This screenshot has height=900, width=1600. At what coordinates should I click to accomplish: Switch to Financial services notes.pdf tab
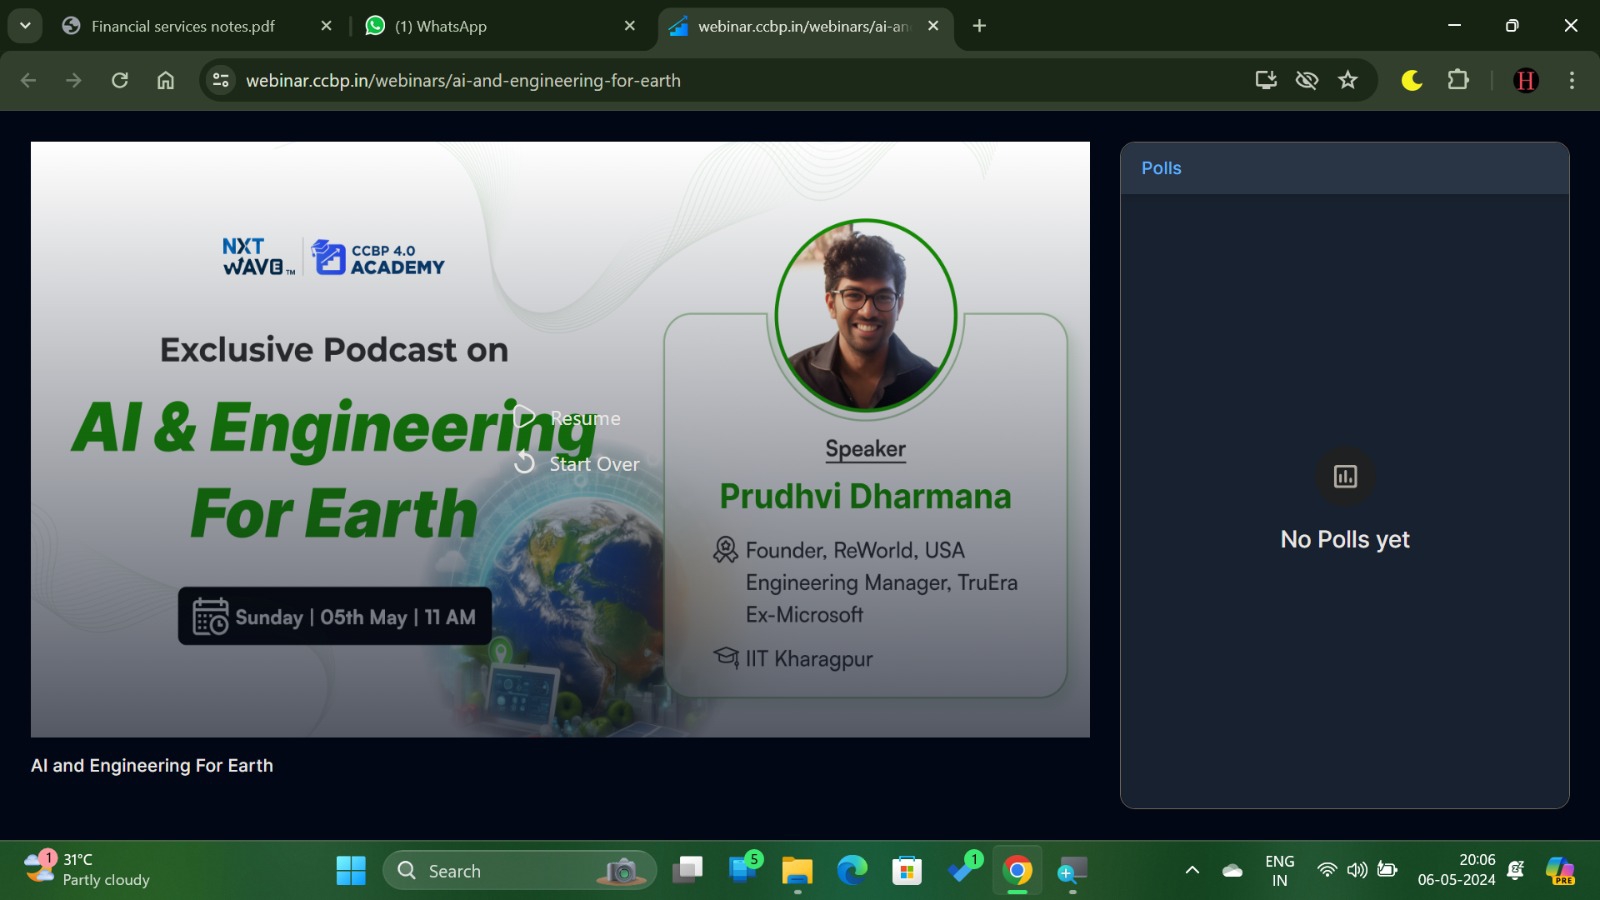tap(182, 26)
